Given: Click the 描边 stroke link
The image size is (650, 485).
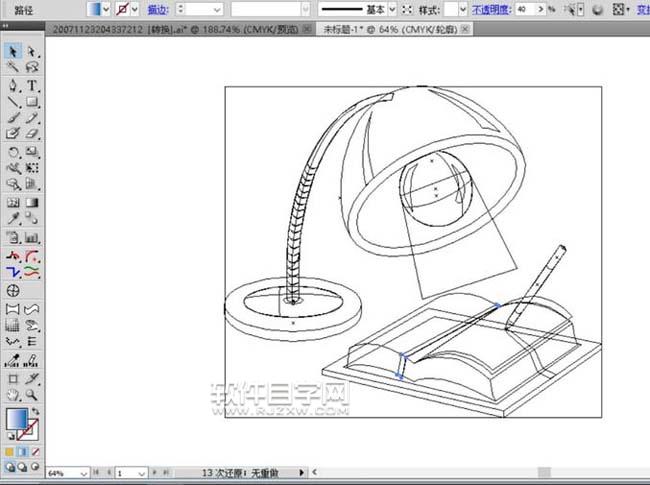Looking at the screenshot, I should click(x=158, y=8).
